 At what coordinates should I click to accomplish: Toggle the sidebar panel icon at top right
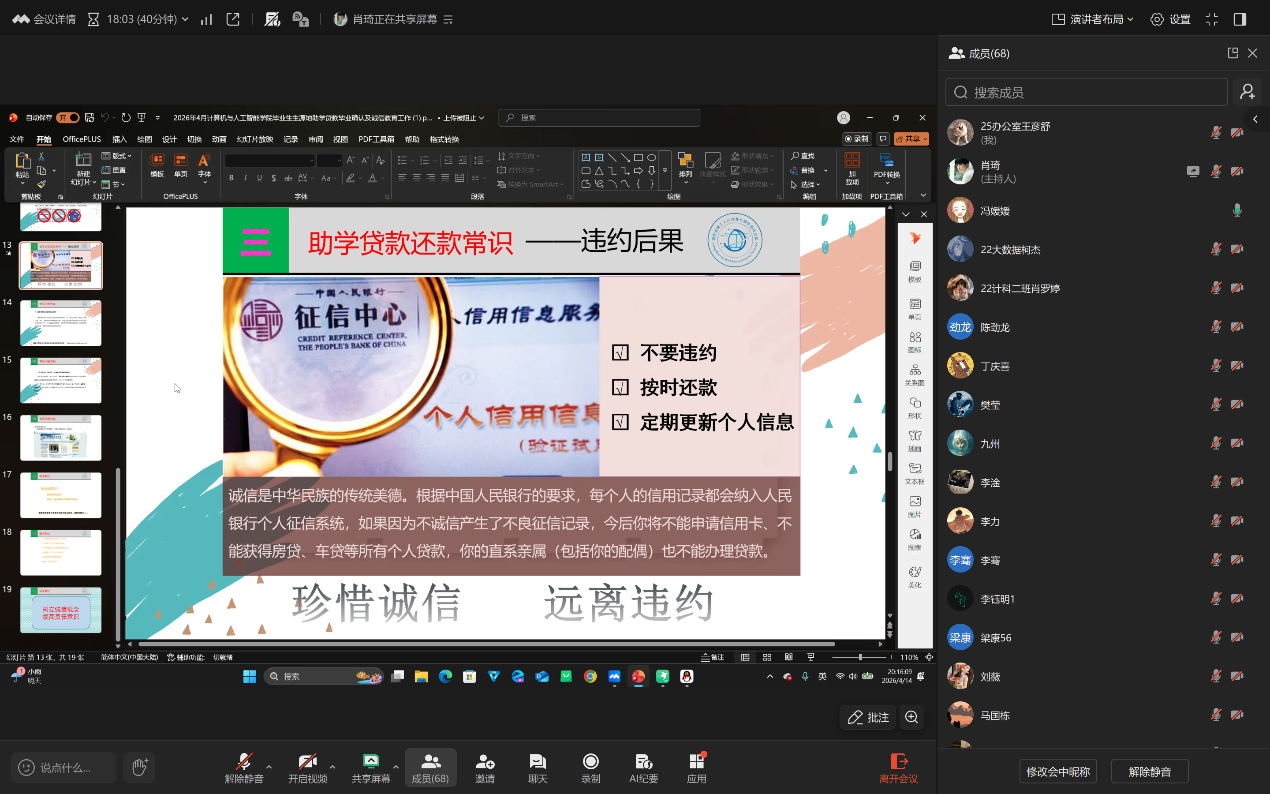(x=1240, y=19)
